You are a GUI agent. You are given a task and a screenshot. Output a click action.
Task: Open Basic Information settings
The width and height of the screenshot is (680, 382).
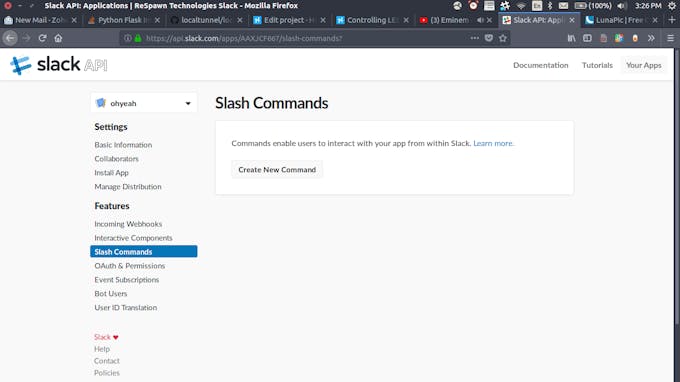(123, 145)
